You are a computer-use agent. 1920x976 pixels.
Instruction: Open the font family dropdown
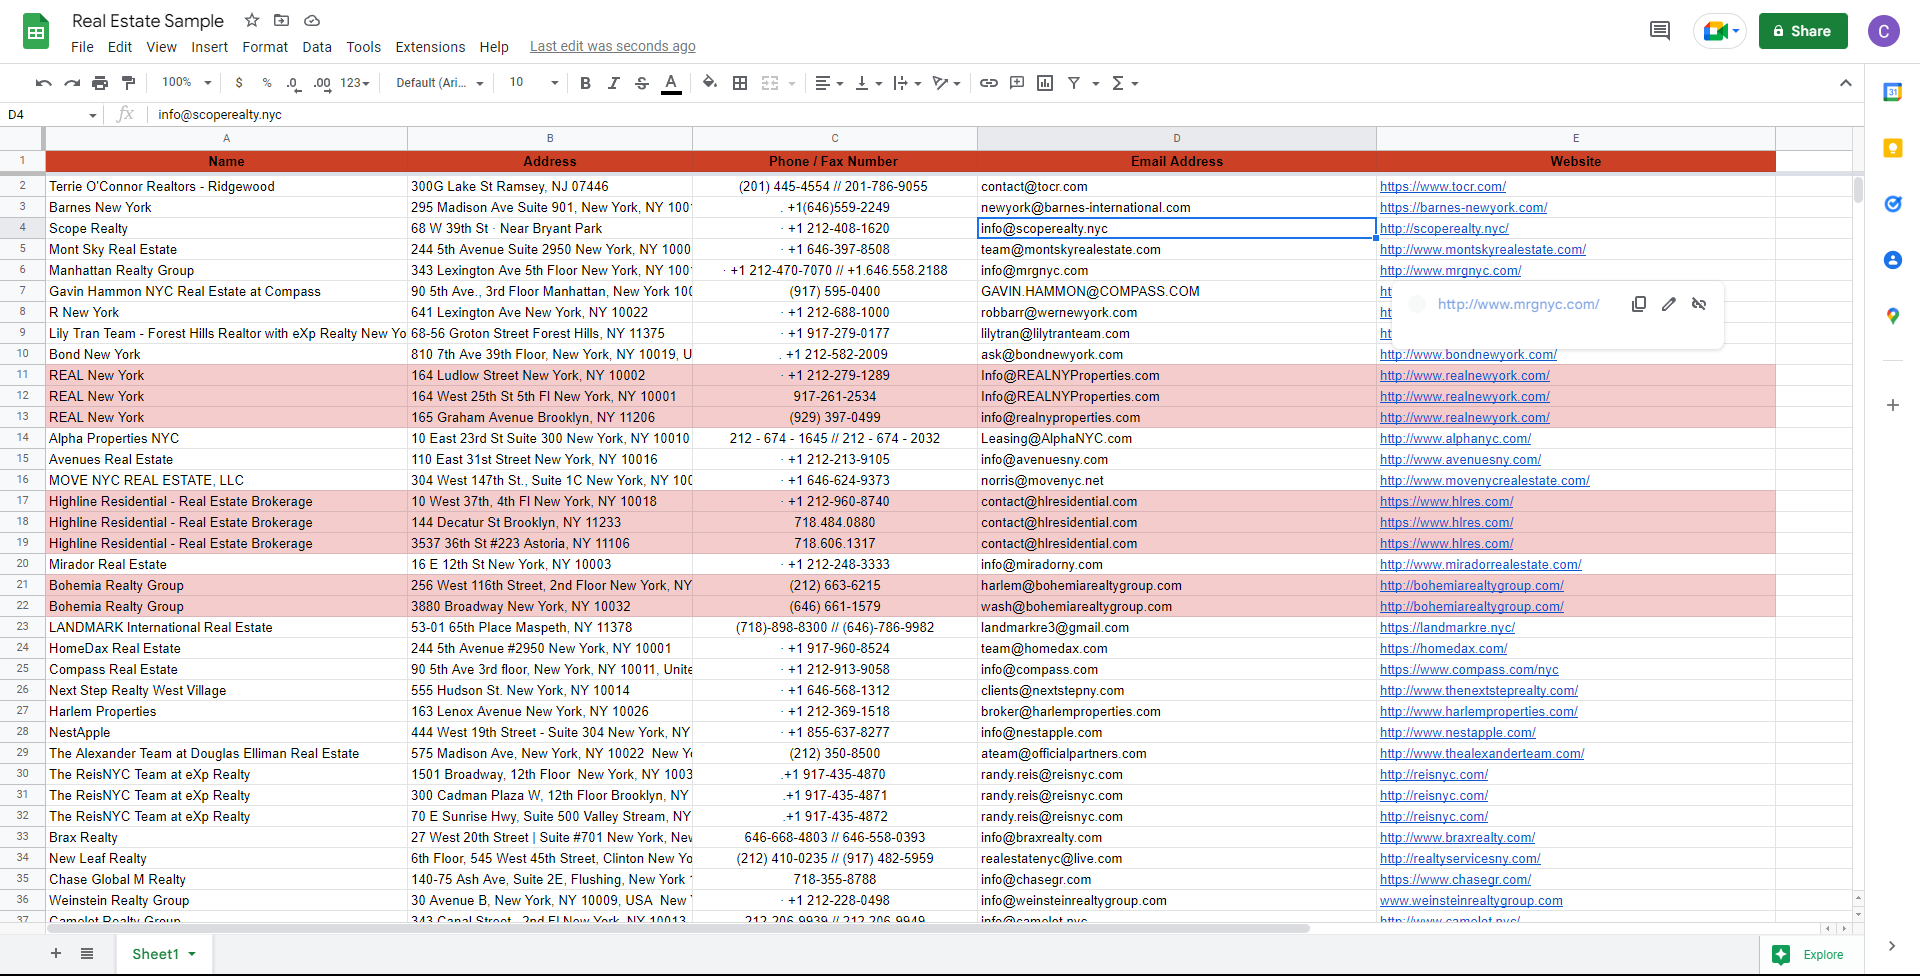coord(440,83)
